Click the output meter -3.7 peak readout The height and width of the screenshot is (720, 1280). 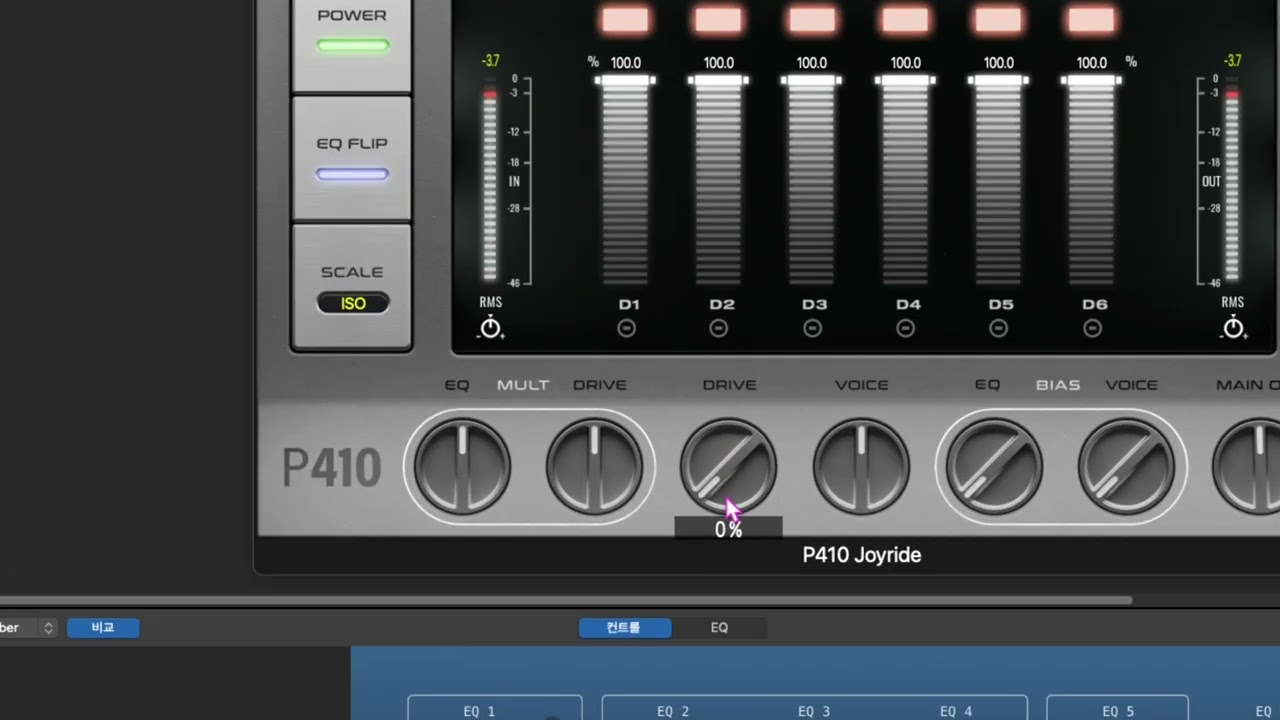1233,61
